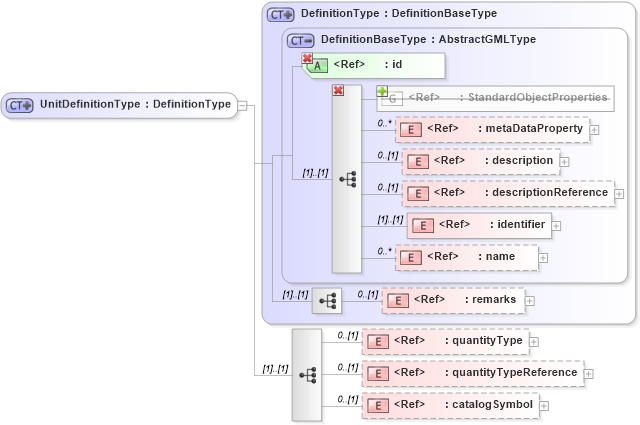Image resolution: width=640 pixels, height=425 pixels.
Task: Click the red X marker on the sequence compositor
Action: coord(338,90)
